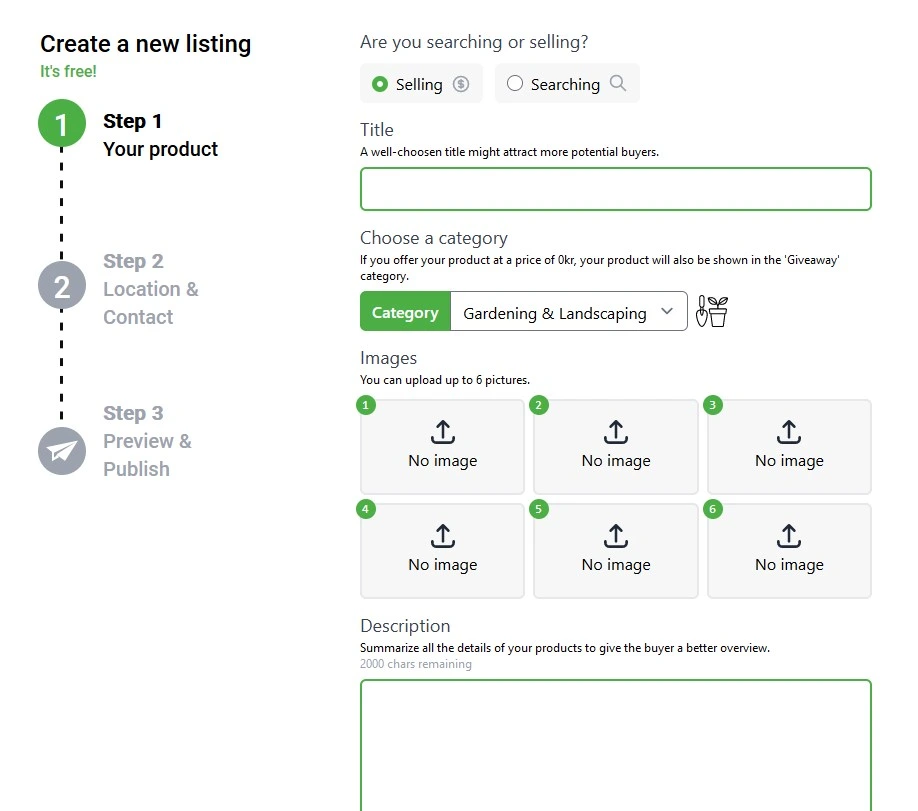Click the gardening trowel and plant icon
918x811 pixels.
tap(711, 311)
